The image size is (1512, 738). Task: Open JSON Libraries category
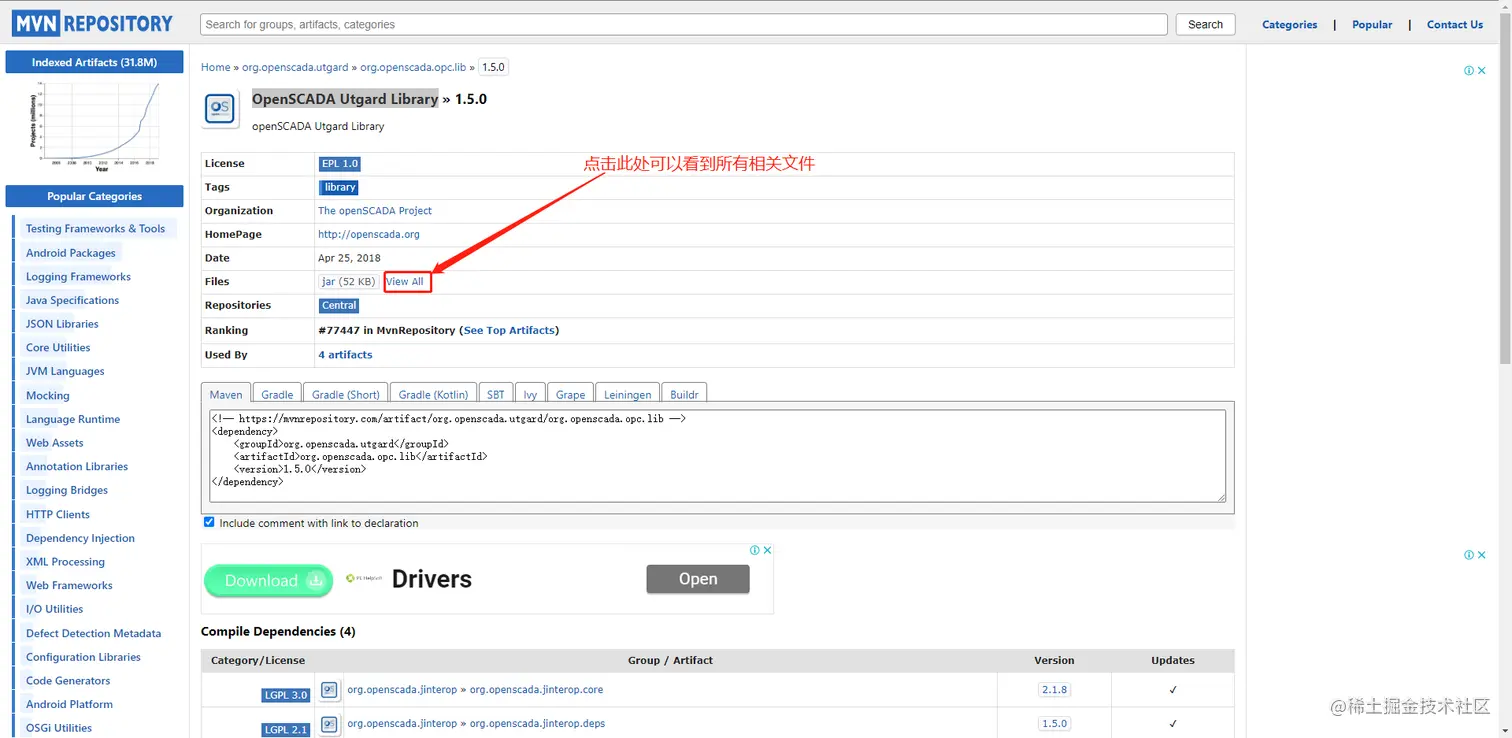pyautogui.click(x=62, y=324)
